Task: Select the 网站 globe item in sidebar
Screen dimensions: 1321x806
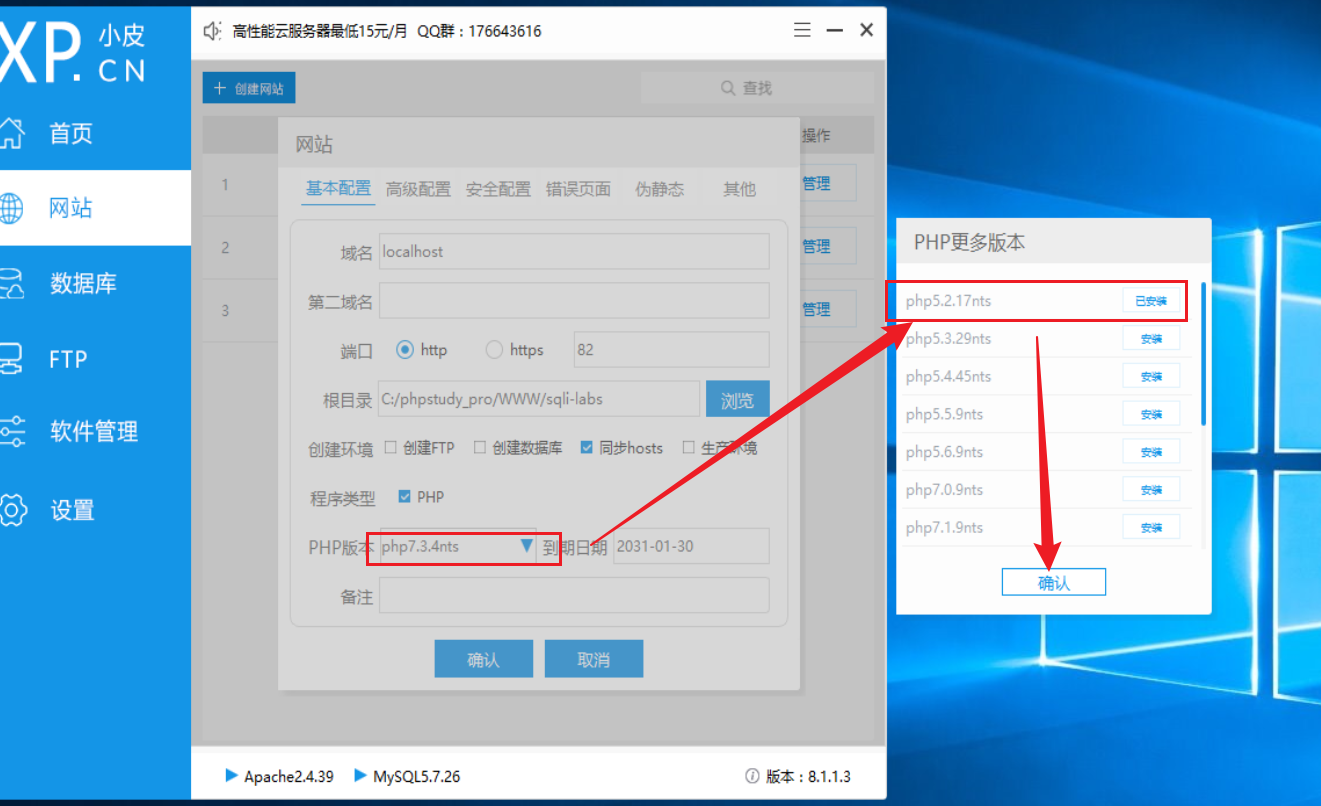Action: click(x=95, y=208)
